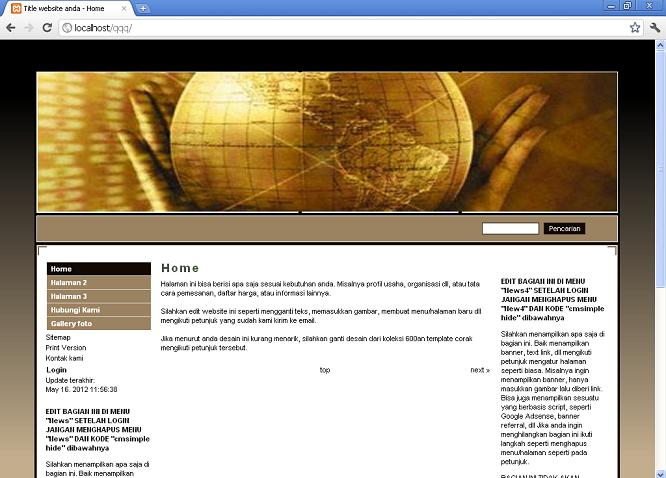
Task: Click the globe icon in the address bar
Action: pyautogui.click(x=67, y=28)
